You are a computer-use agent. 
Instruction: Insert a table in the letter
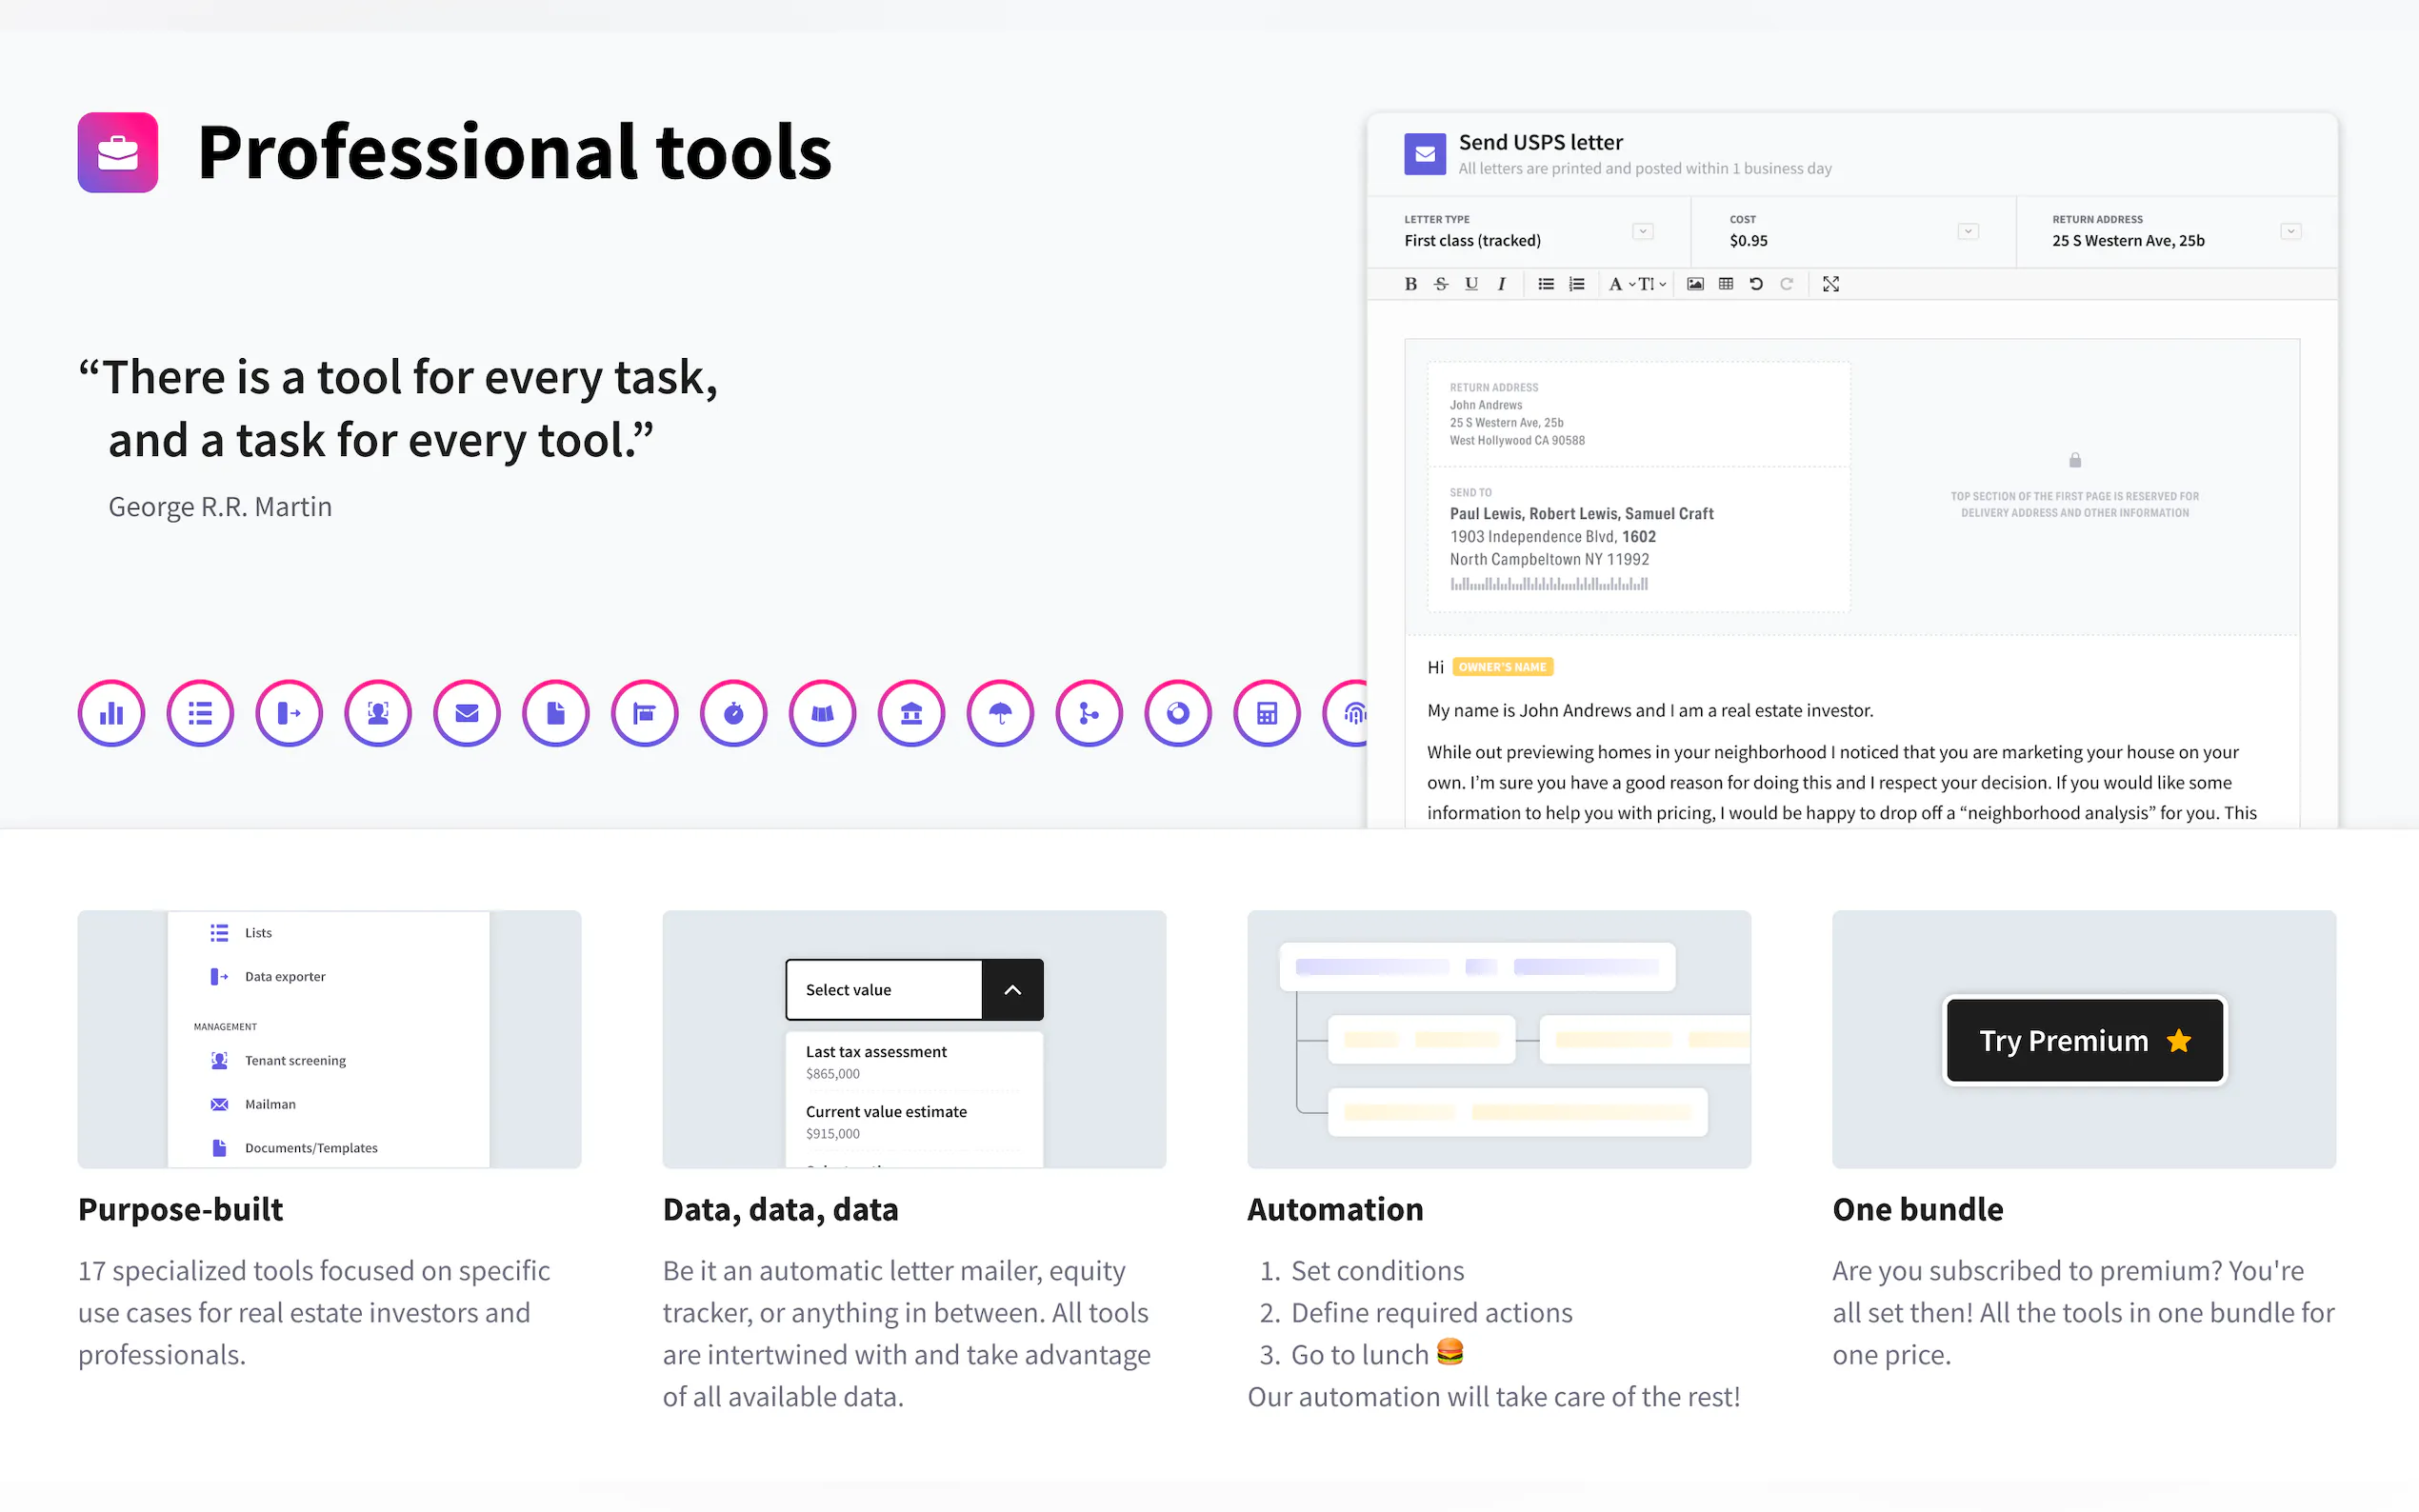click(1725, 284)
